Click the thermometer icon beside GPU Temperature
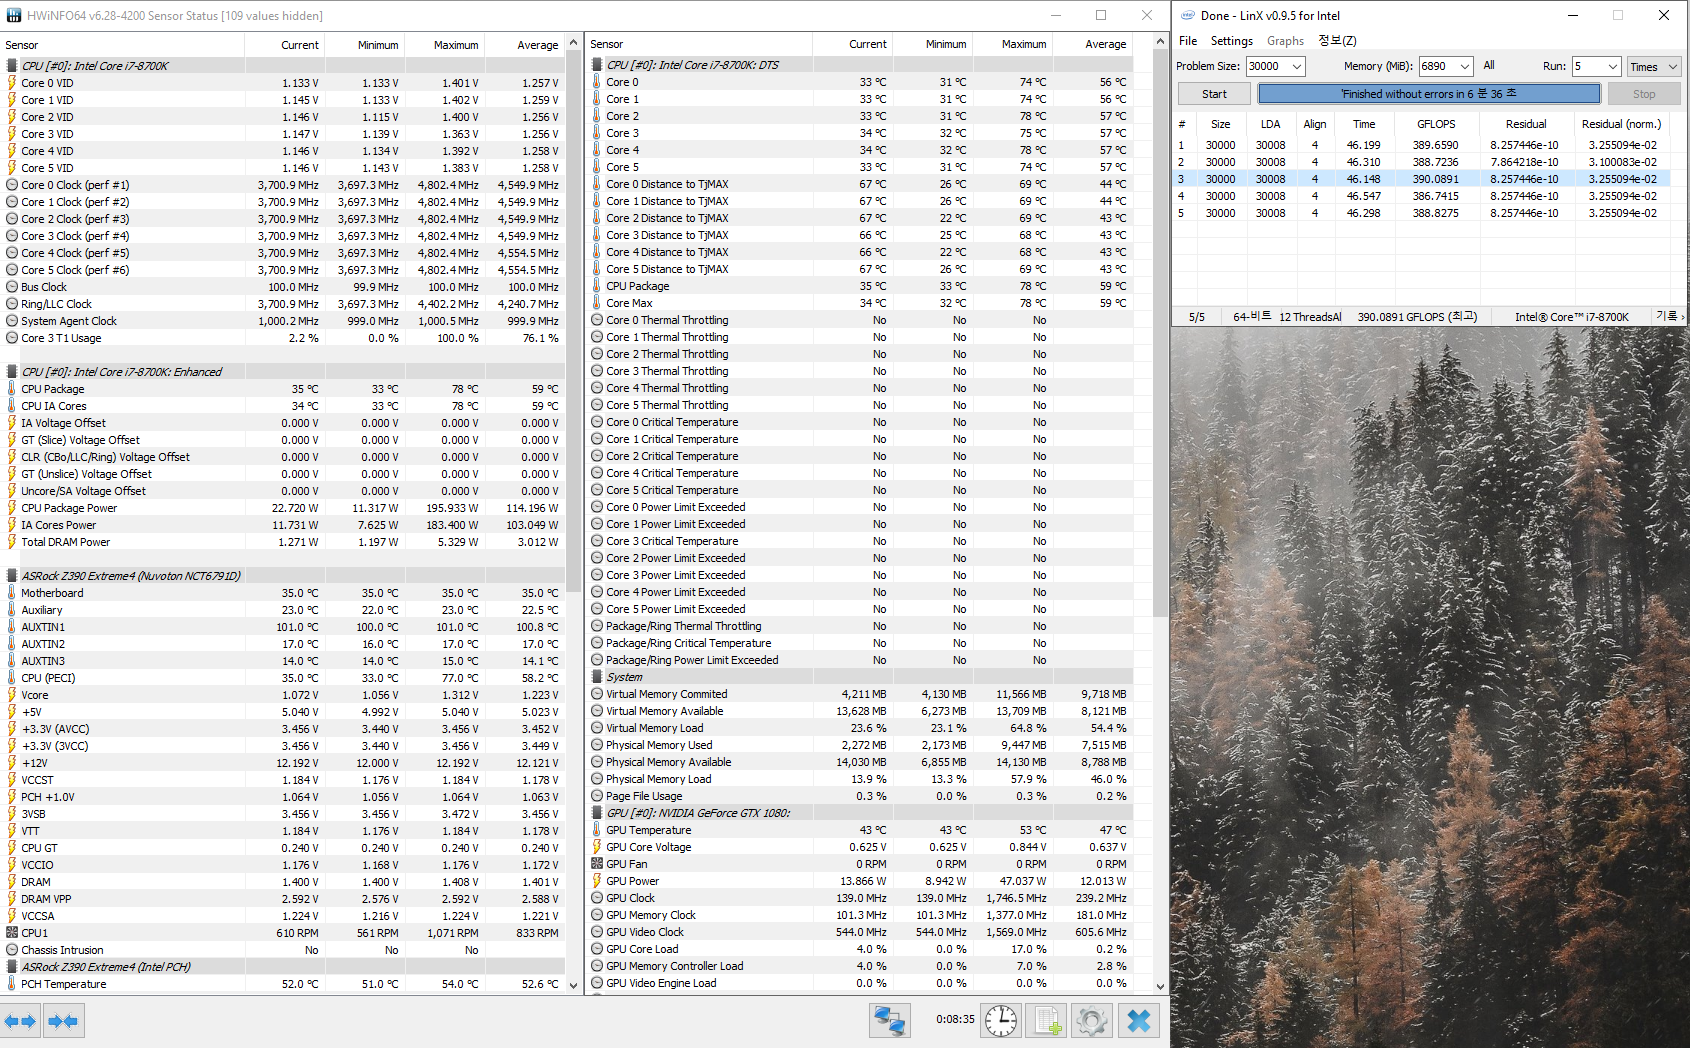The height and width of the screenshot is (1048, 1690). coord(597,830)
